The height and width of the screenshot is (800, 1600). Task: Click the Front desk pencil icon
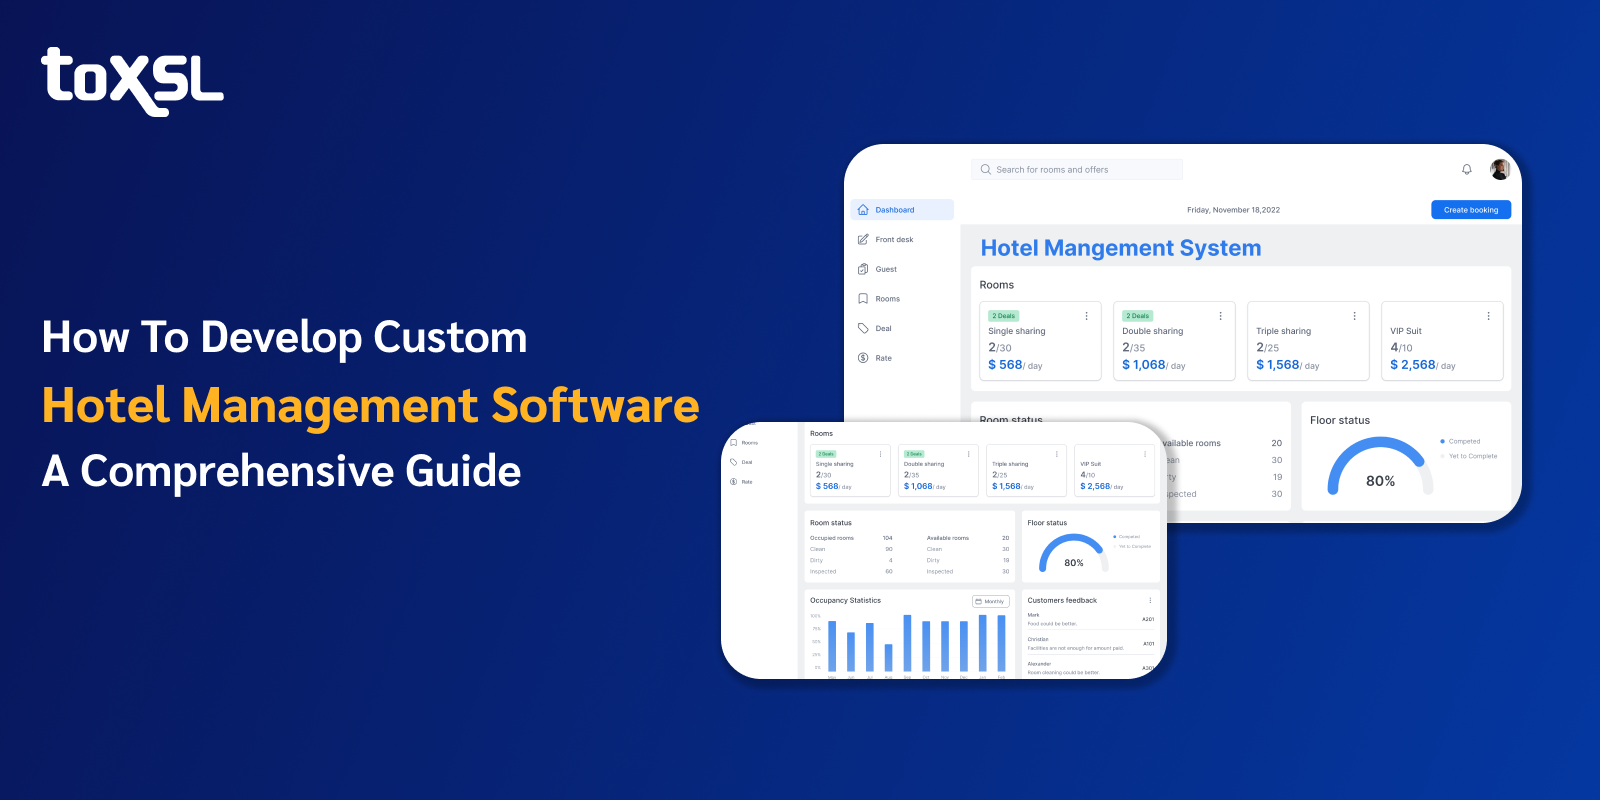click(863, 240)
